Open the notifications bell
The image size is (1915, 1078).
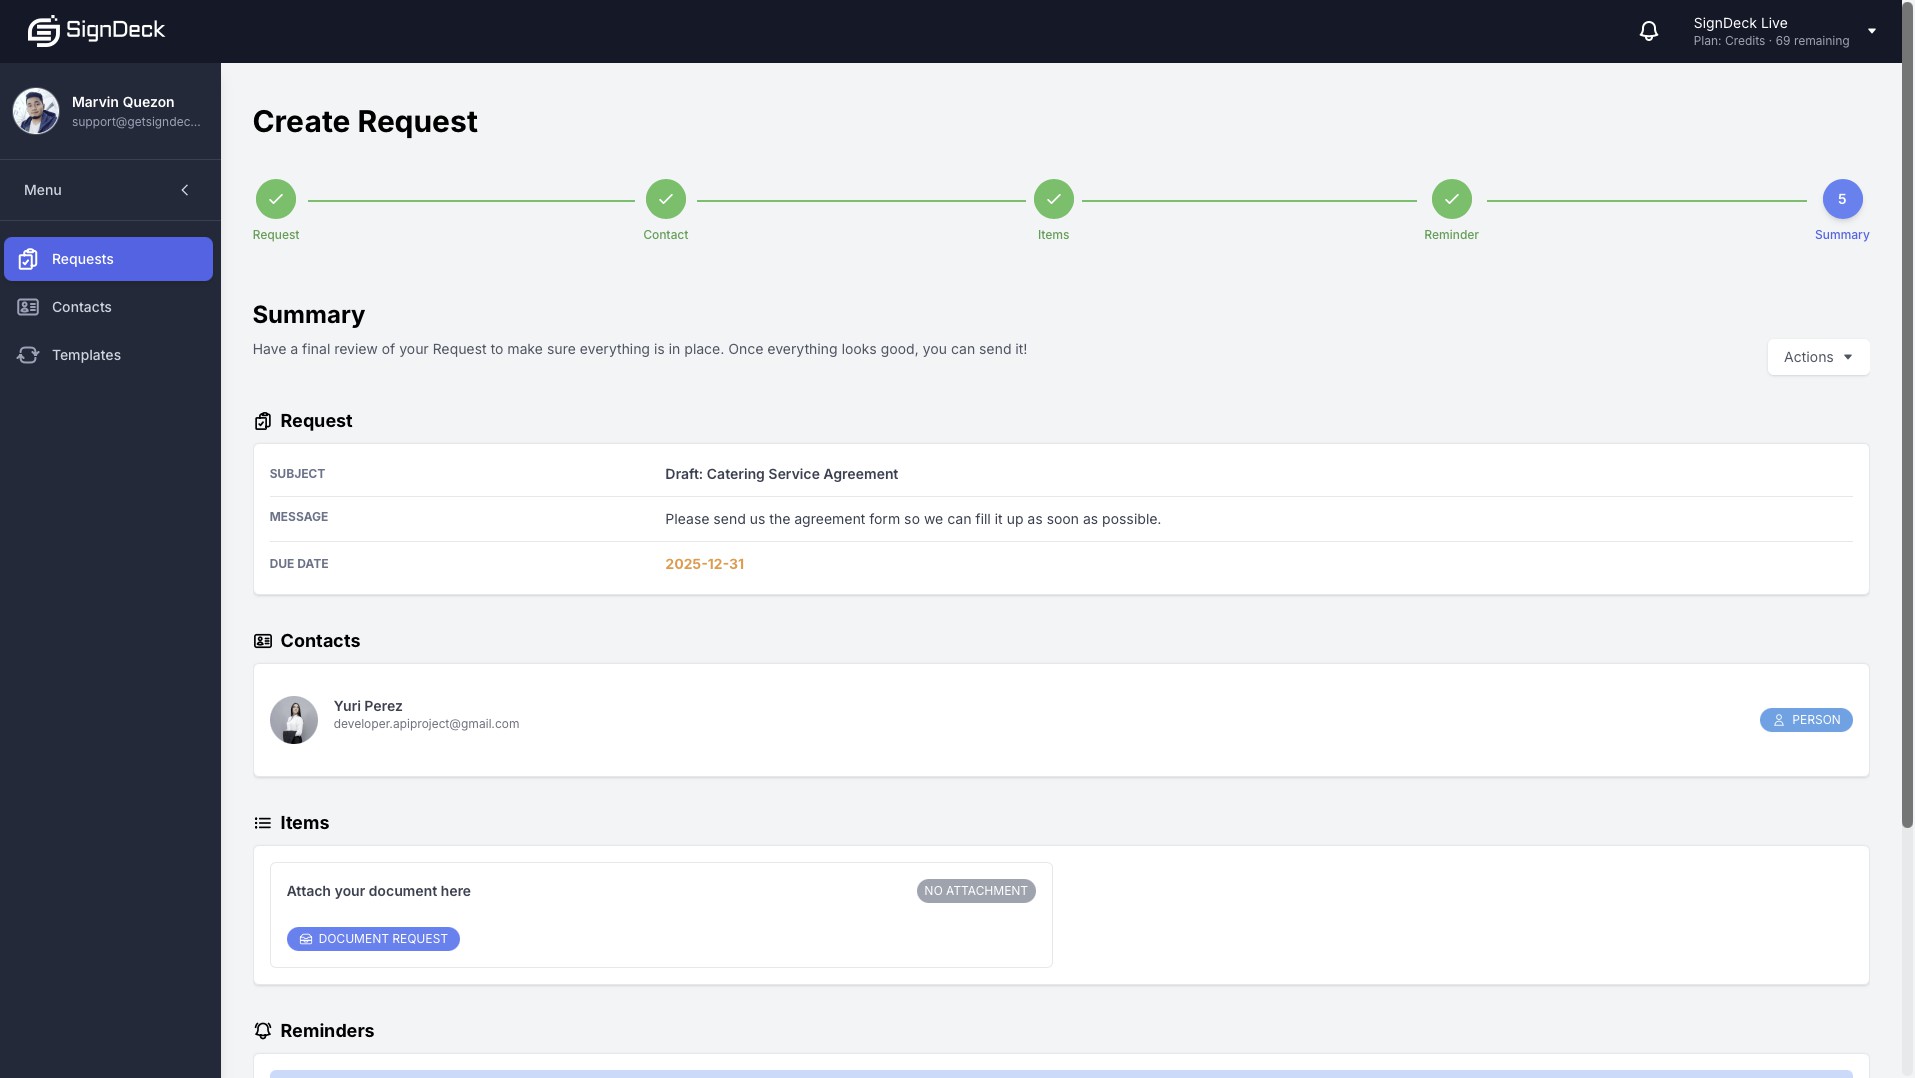pyautogui.click(x=1649, y=31)
